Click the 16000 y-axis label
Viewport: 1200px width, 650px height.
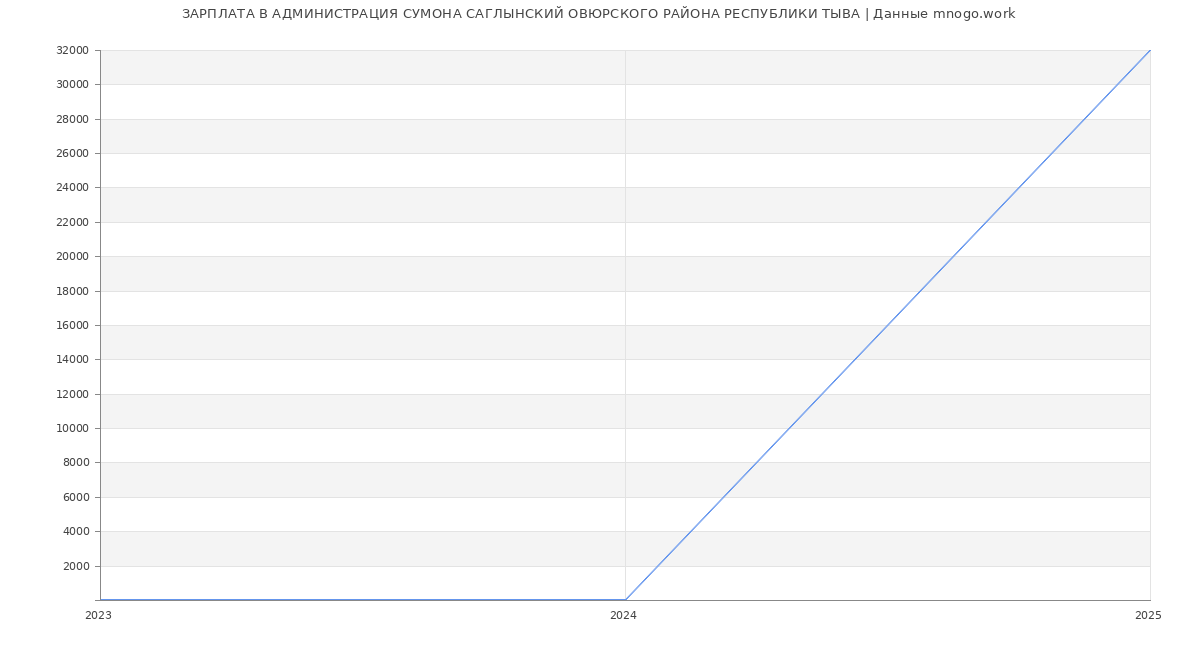pyautogui.click(x=72, y=325)
